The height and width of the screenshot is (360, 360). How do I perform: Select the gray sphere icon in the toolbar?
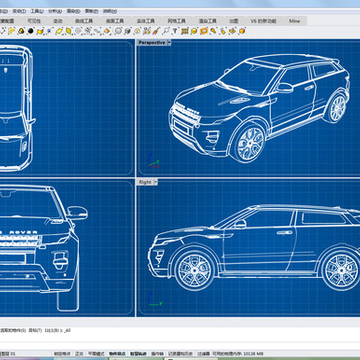pyautogui.click(x=118, y=31)
